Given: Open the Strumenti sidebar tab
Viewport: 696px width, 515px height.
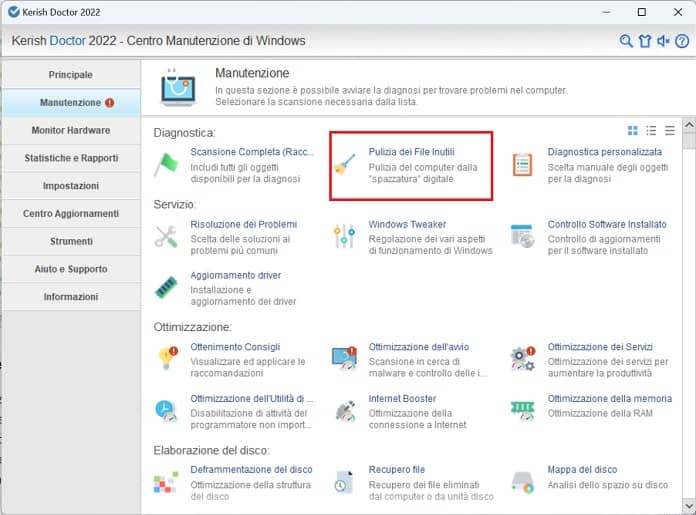Looking at the screenshot, I should [71, 242].
